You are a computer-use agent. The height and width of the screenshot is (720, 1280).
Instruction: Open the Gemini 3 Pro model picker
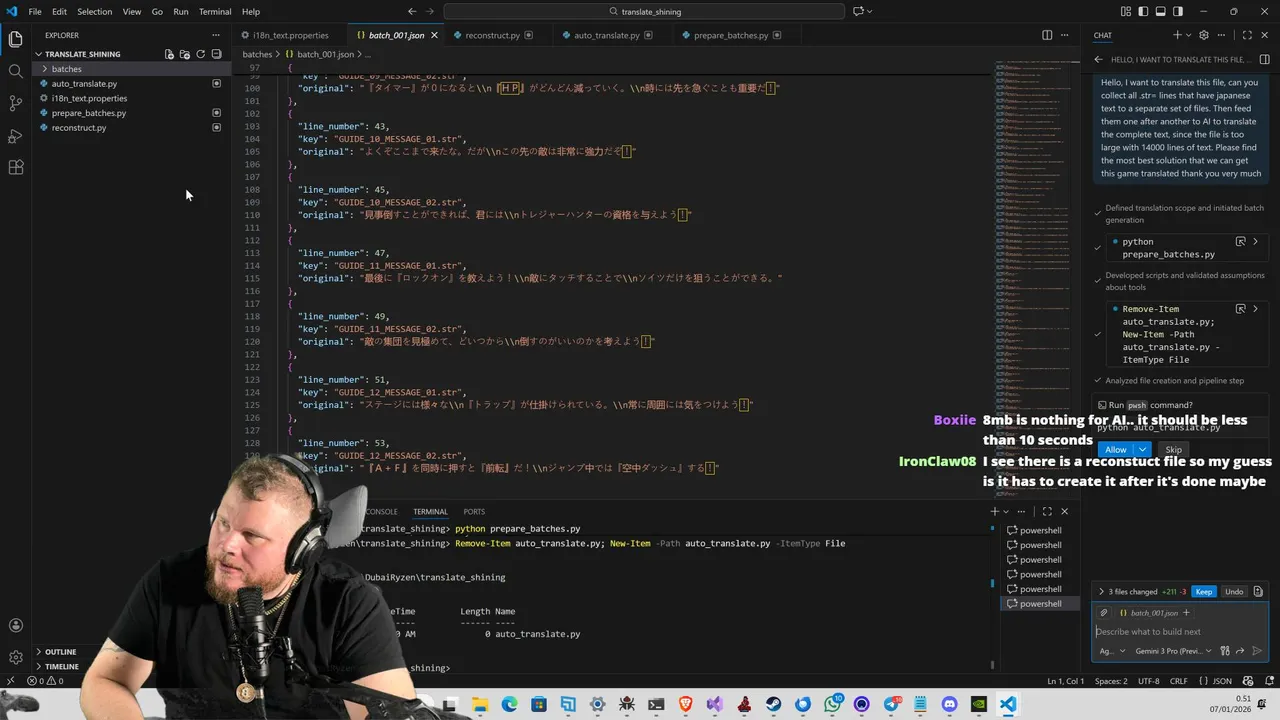point(1174,651)
